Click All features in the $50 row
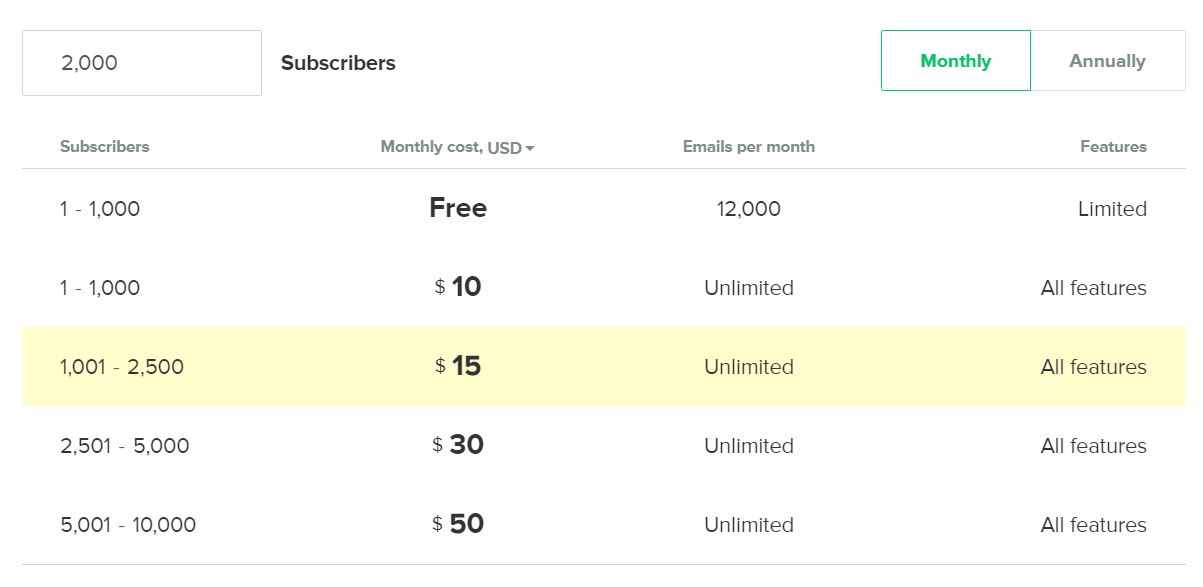 pos(1094,525)
